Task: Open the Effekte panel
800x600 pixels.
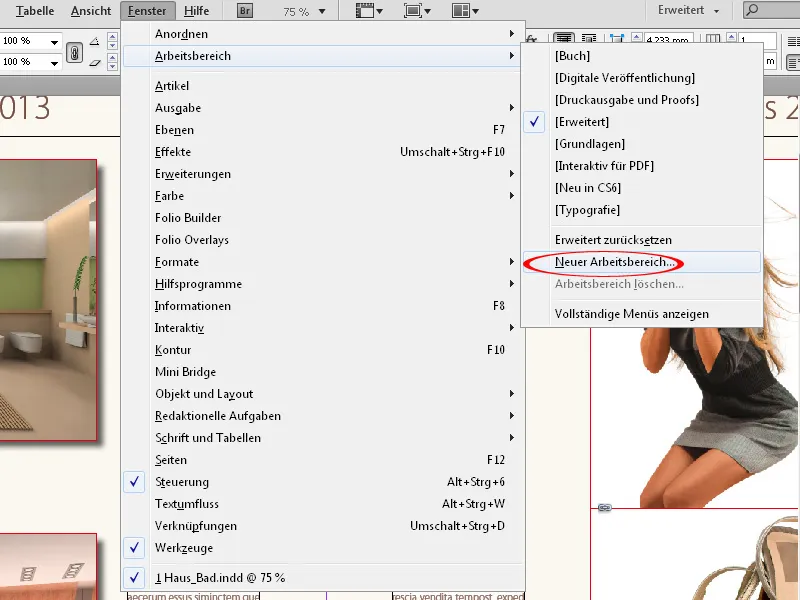Action: point(324,152)
